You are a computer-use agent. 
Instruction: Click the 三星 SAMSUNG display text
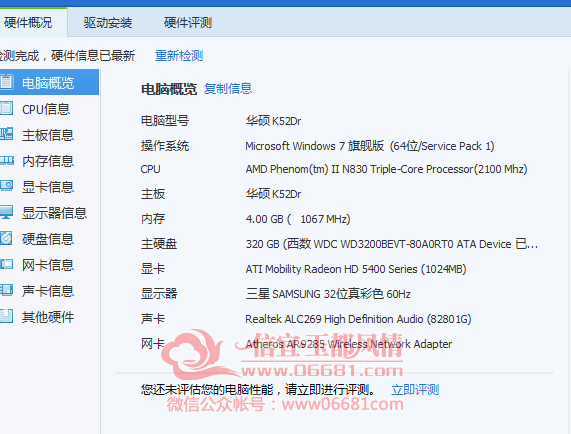pyautogui.click(x=328, y=294)
